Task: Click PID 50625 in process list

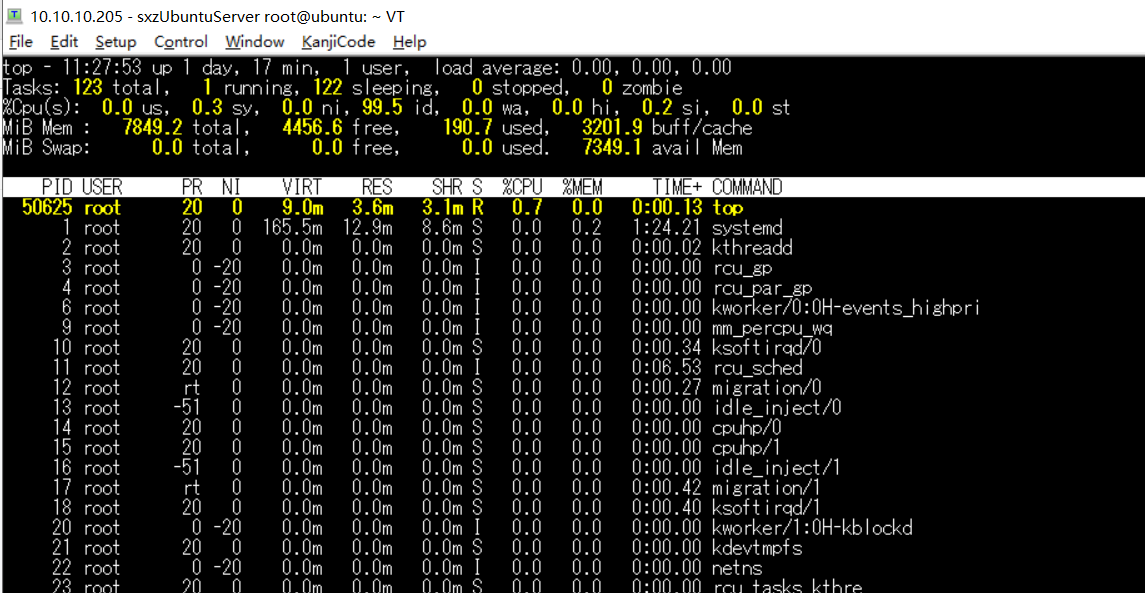Action: 47,208
